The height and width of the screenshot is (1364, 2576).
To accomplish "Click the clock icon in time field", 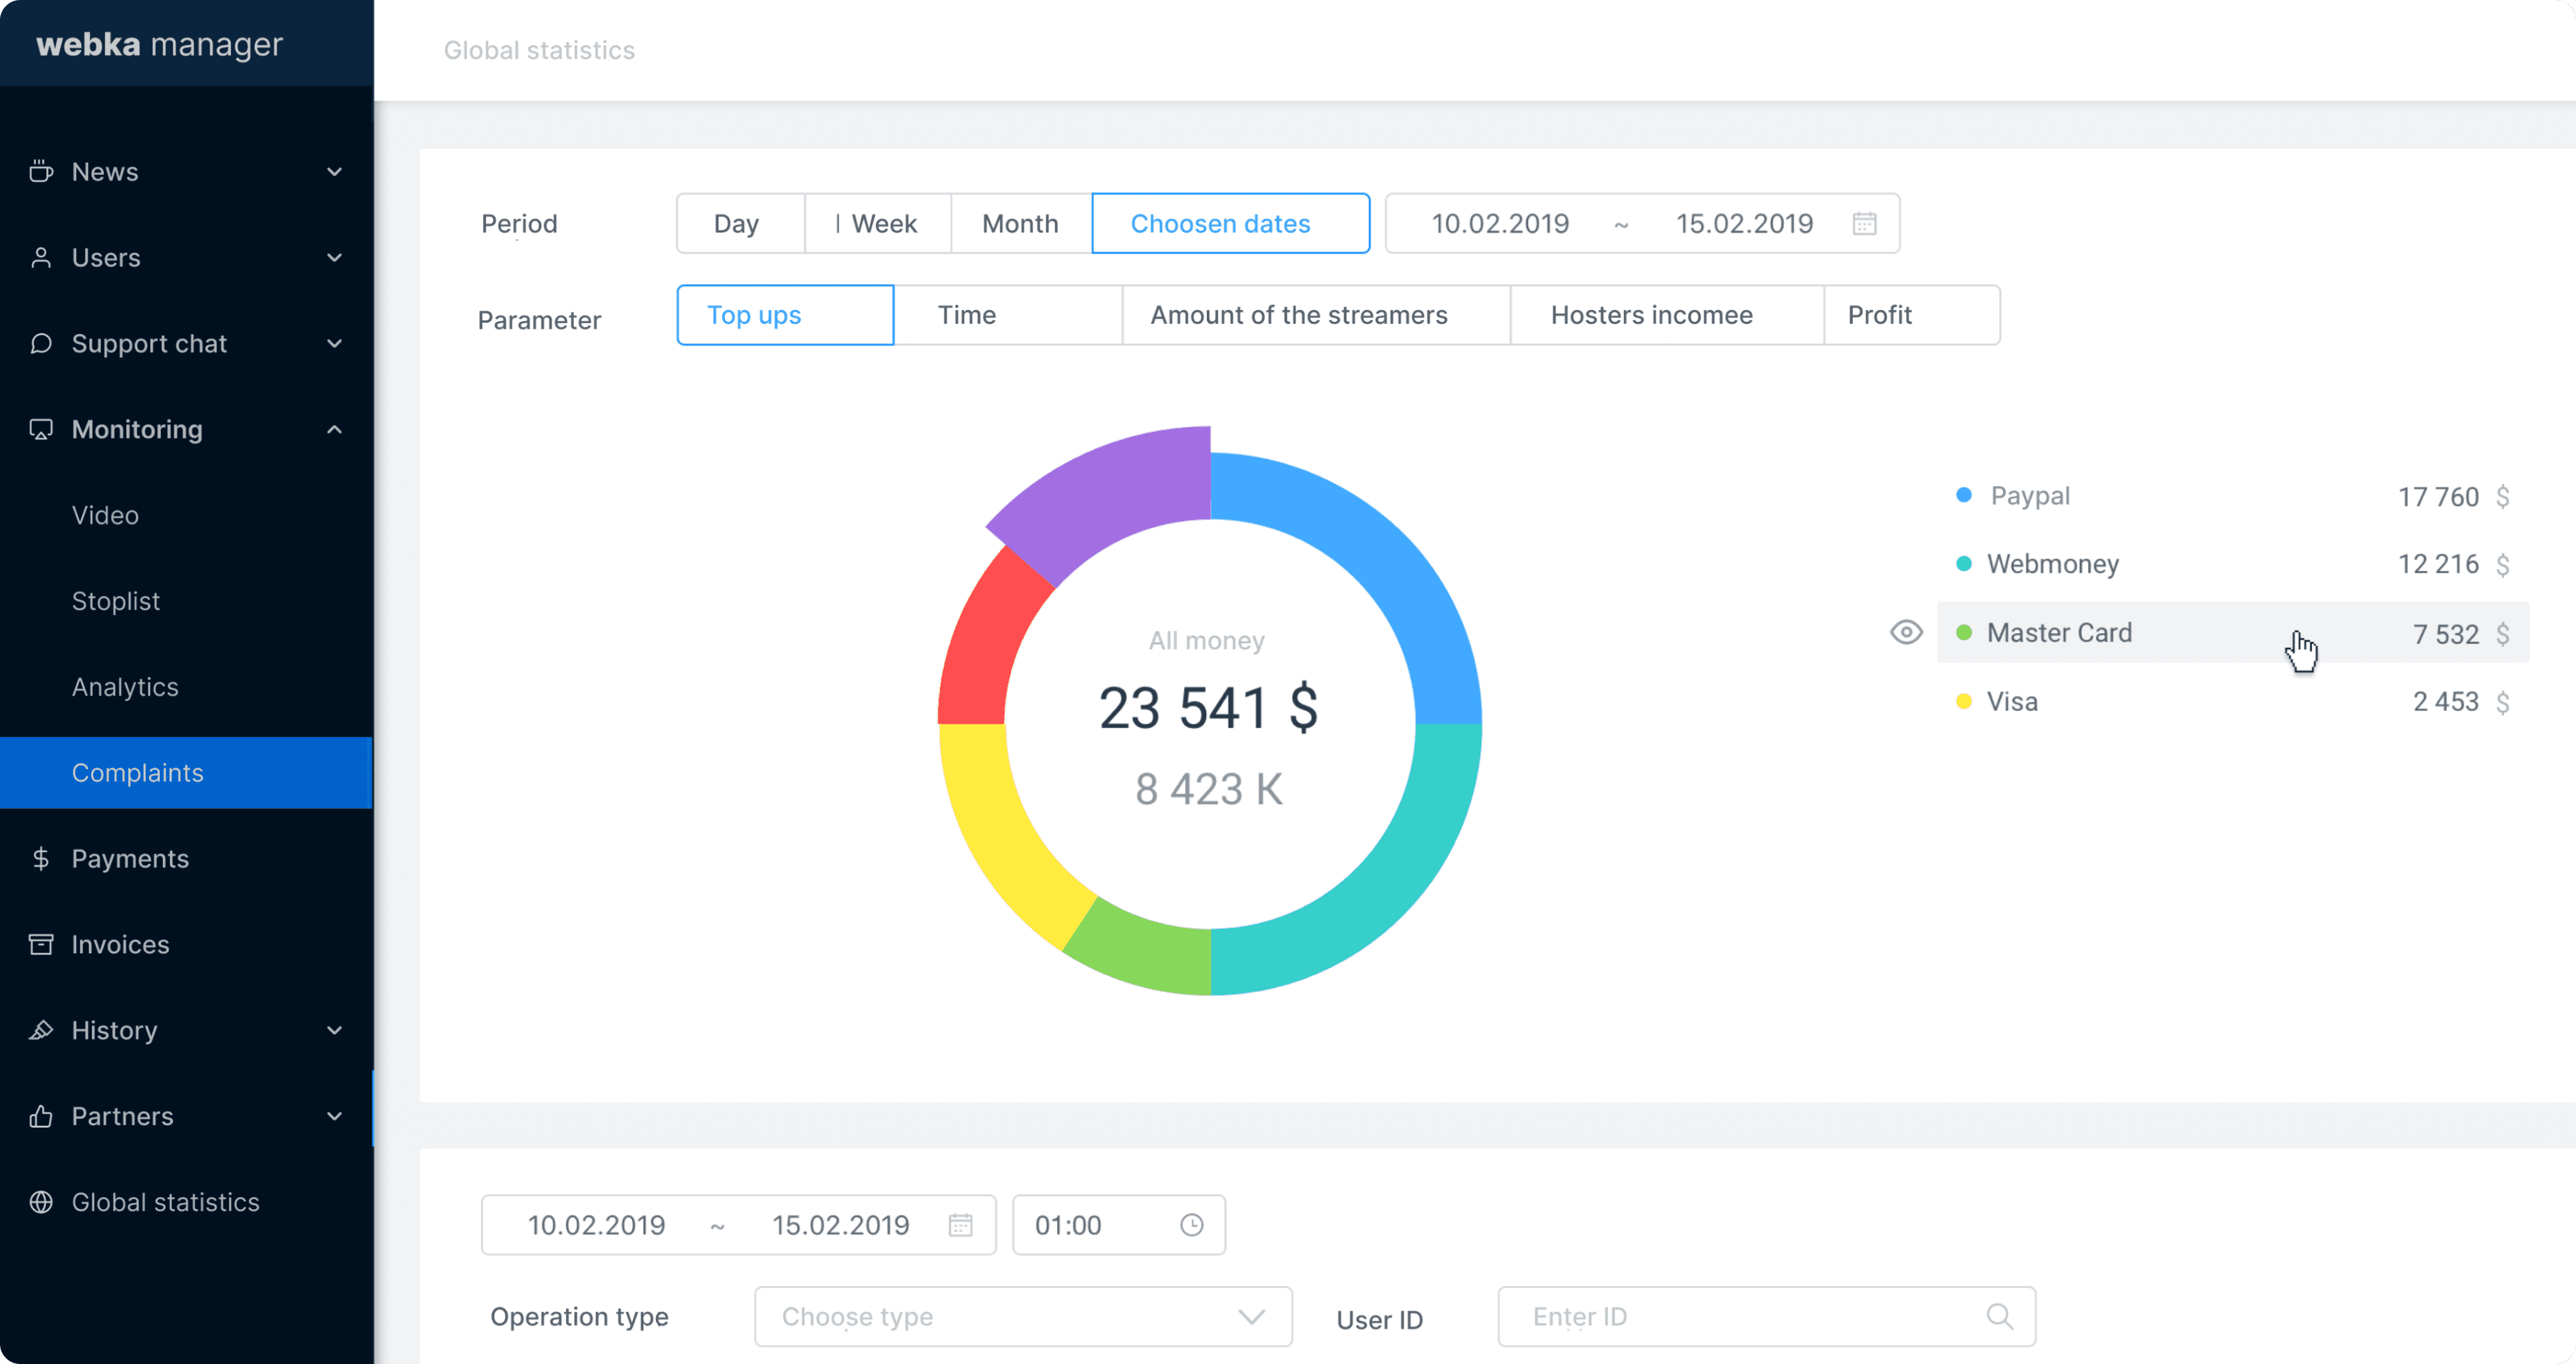I will click(1191, 1225).
